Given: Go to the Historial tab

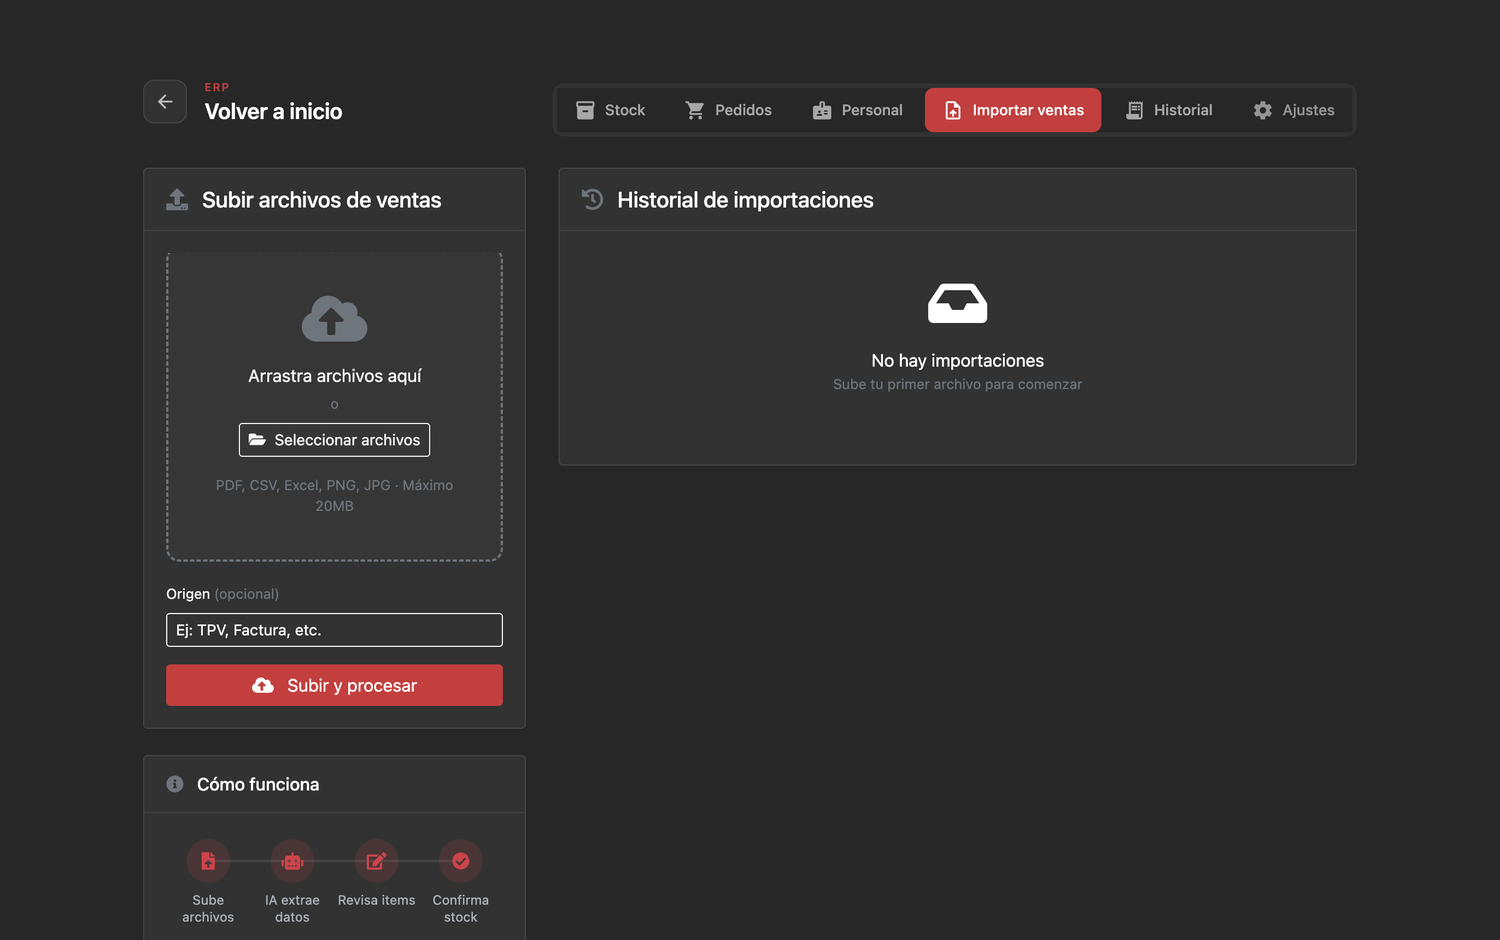Looking at the screenshot, I should (1169, 110).
